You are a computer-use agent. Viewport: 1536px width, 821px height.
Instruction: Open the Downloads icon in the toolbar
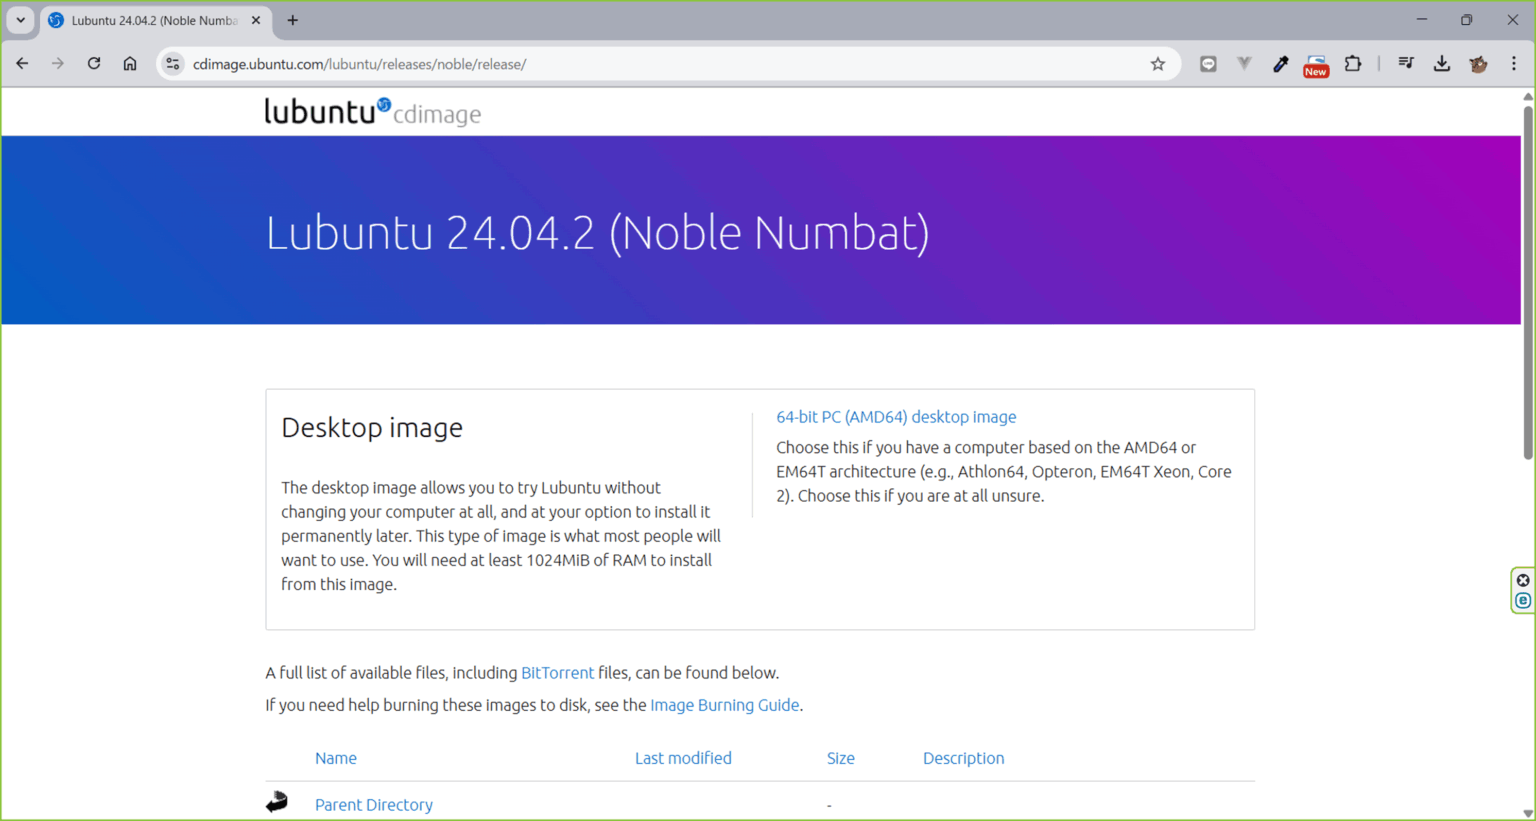point(1442,63)
